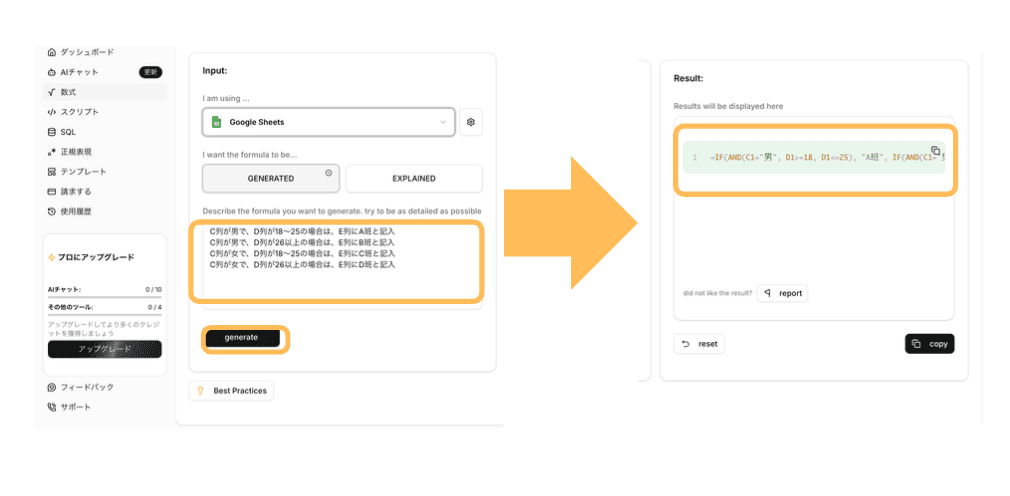Open the スクリプト script generator
Viewport: 1010px width, 496px height.
[x=79, y=112]
